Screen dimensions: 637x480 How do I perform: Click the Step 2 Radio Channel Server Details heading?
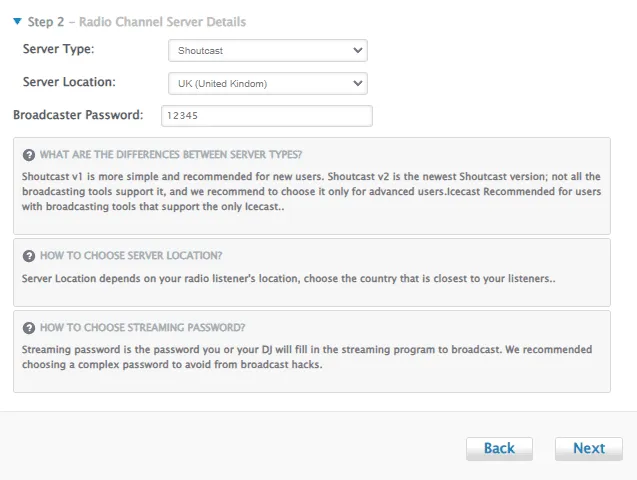(137, 22)
